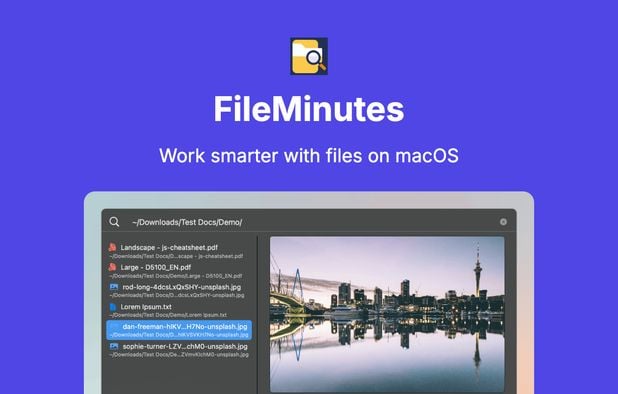Viewport: 618px width, 394px height.
Task: Click the text file icon beside Lorem Ipsum.txt
Action: coord(113,307)
